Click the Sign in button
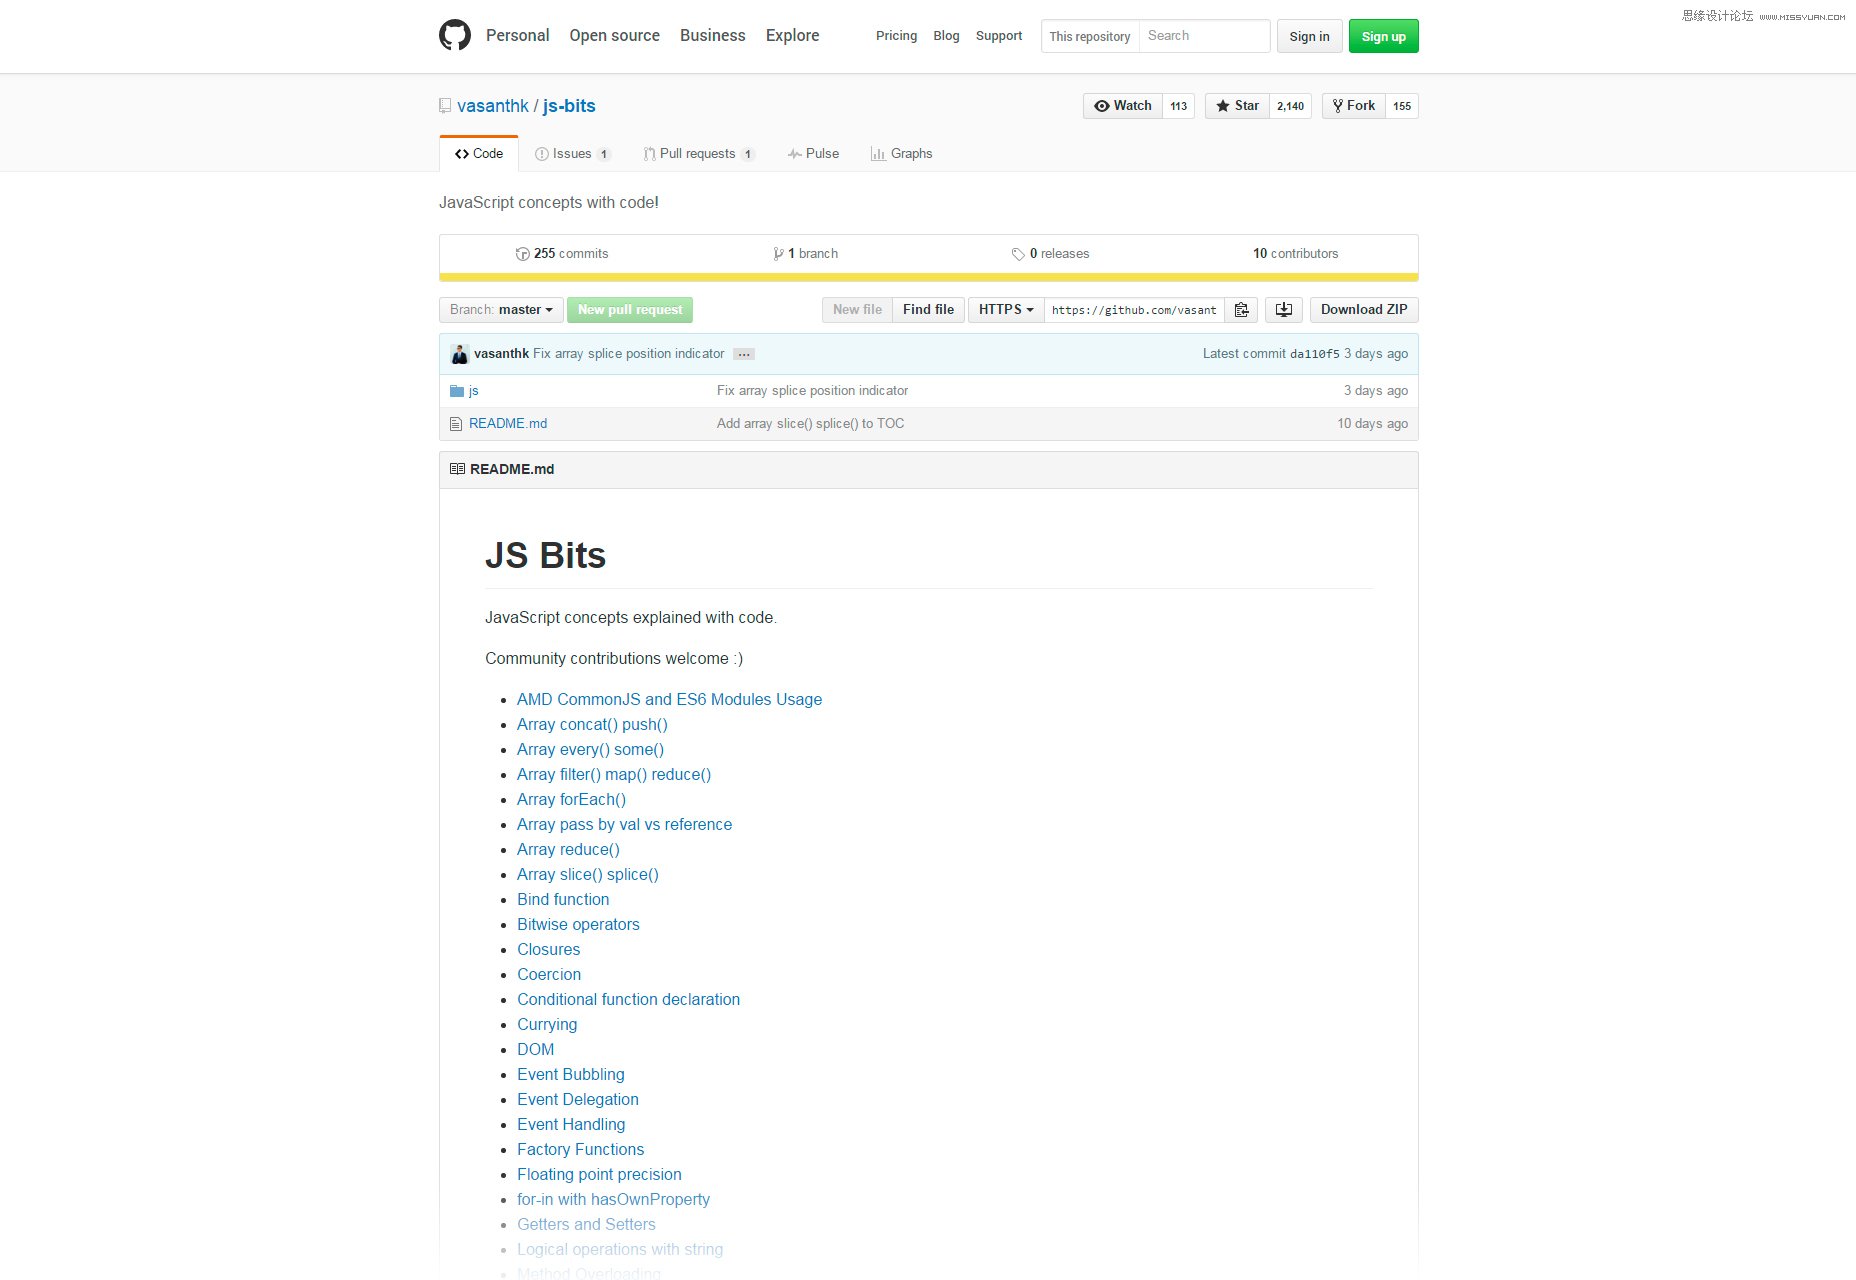 (1310, 36)
